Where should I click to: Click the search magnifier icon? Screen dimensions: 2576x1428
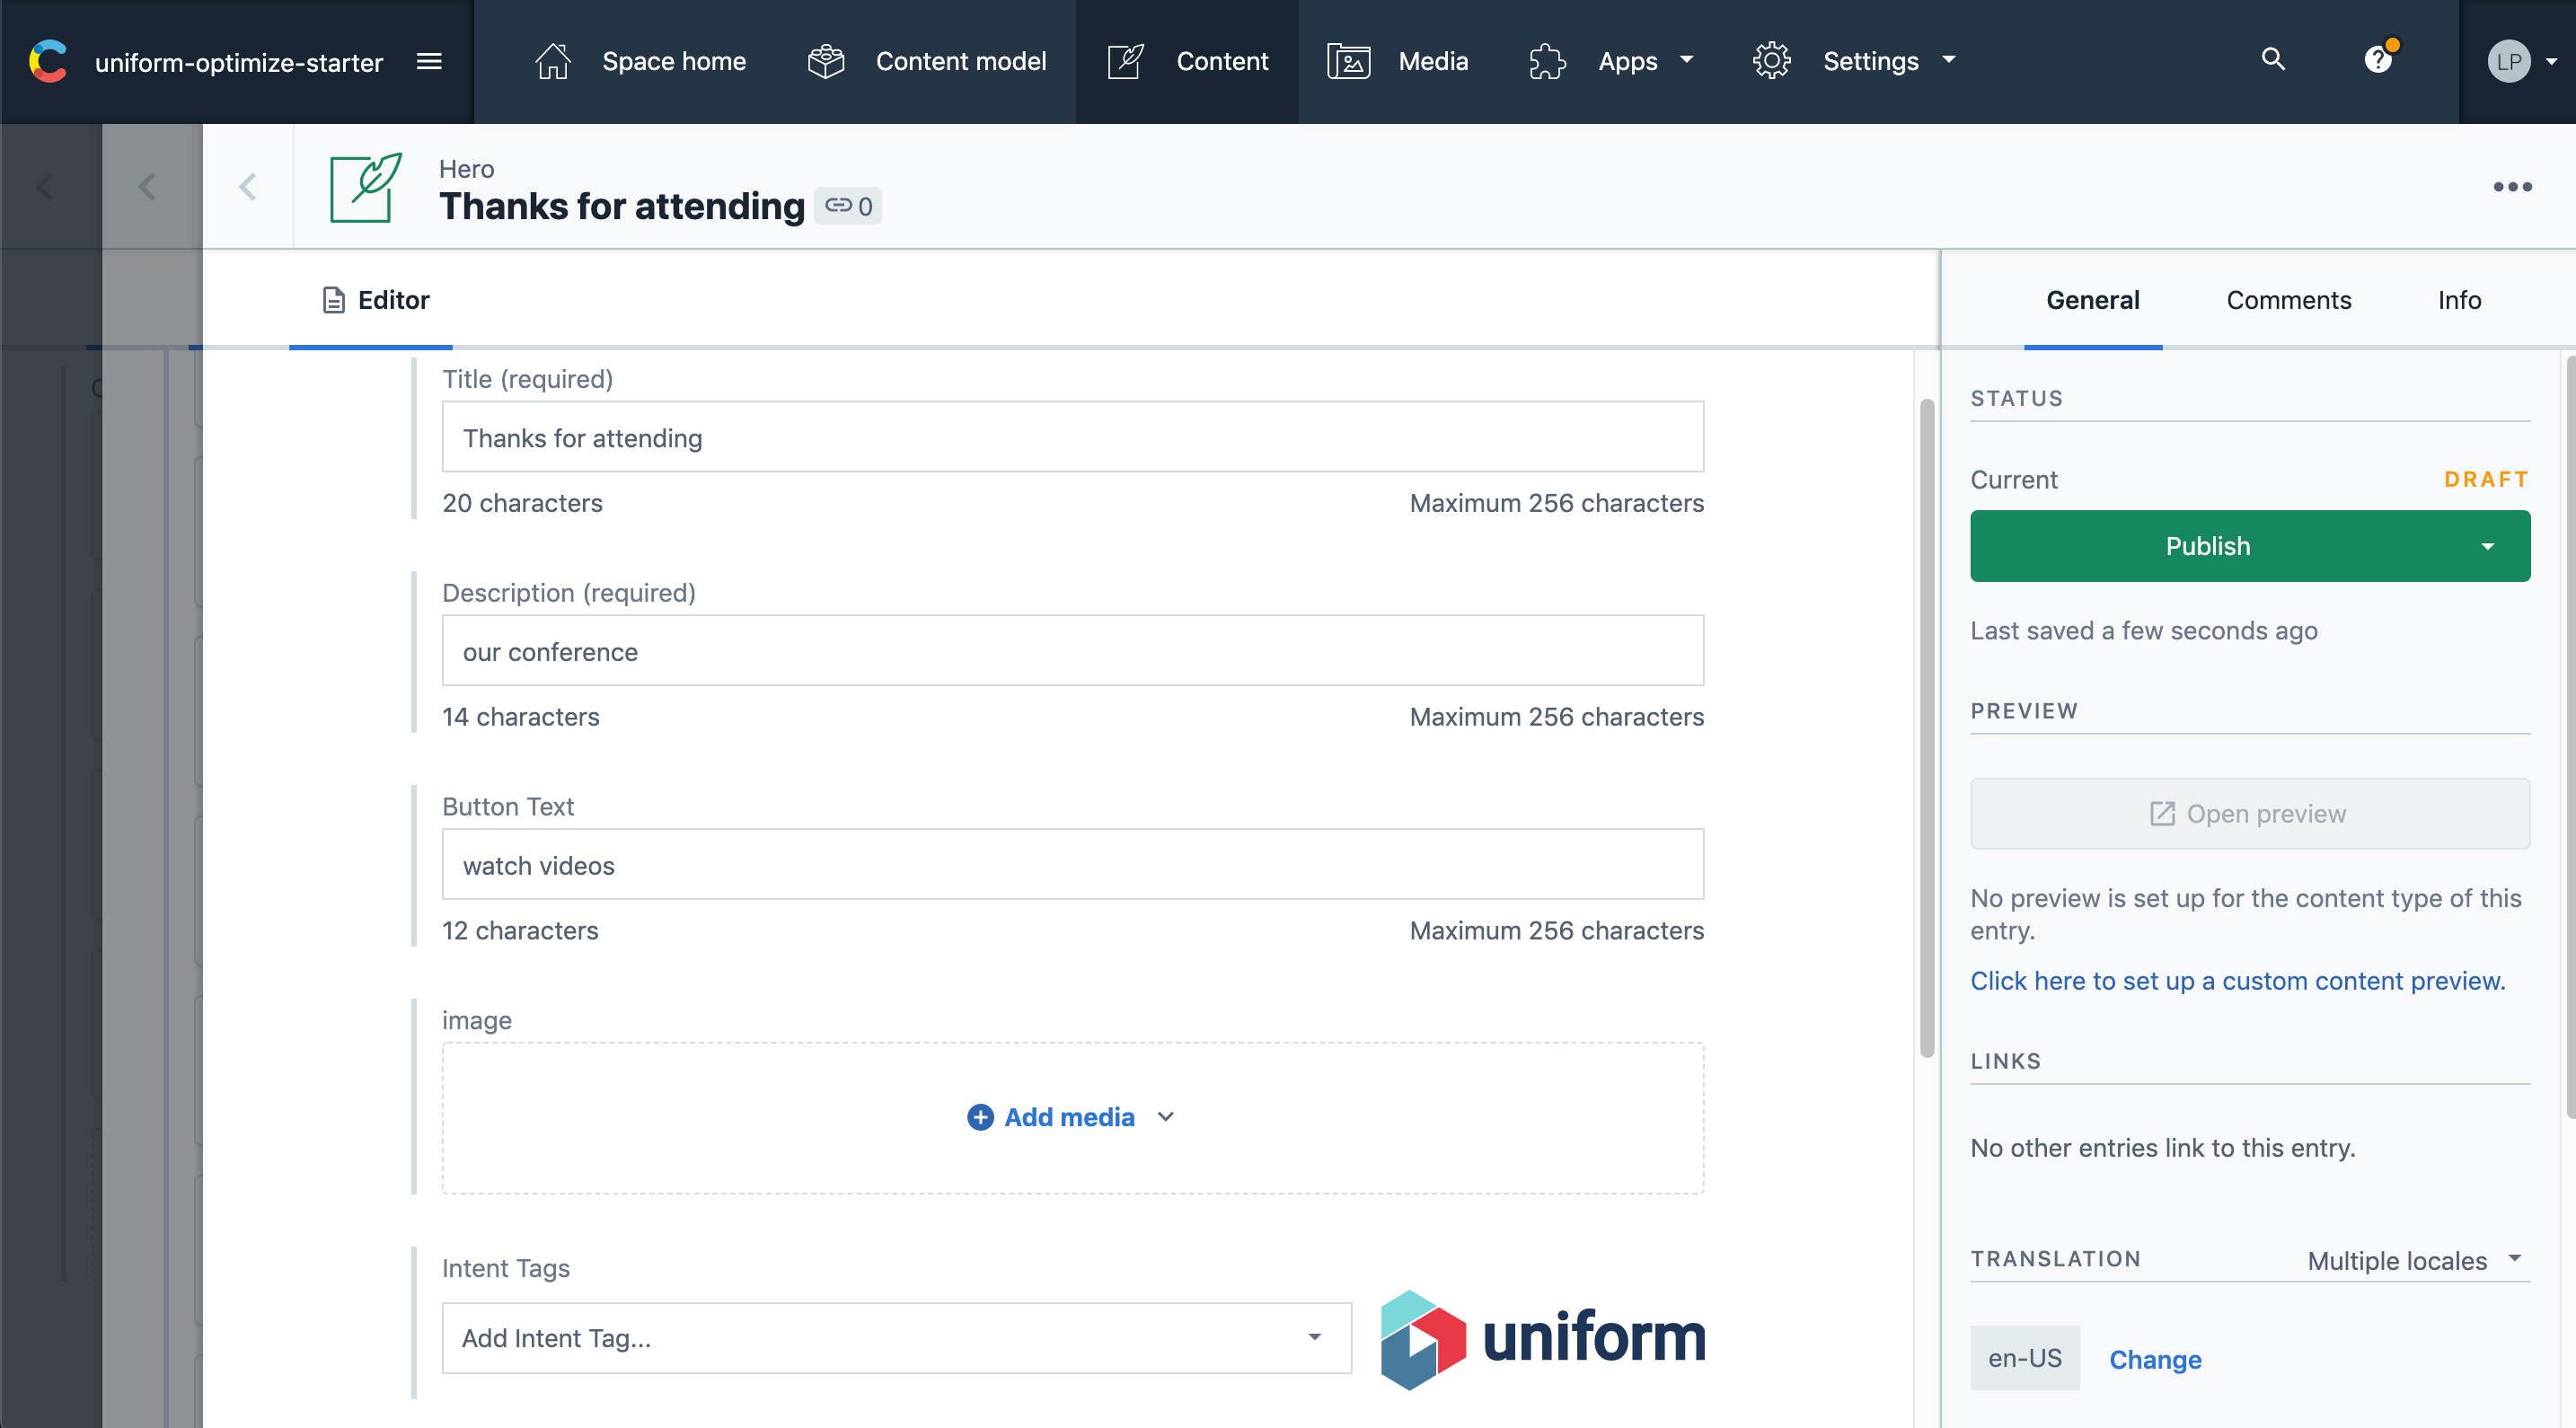pos(2273,59)
